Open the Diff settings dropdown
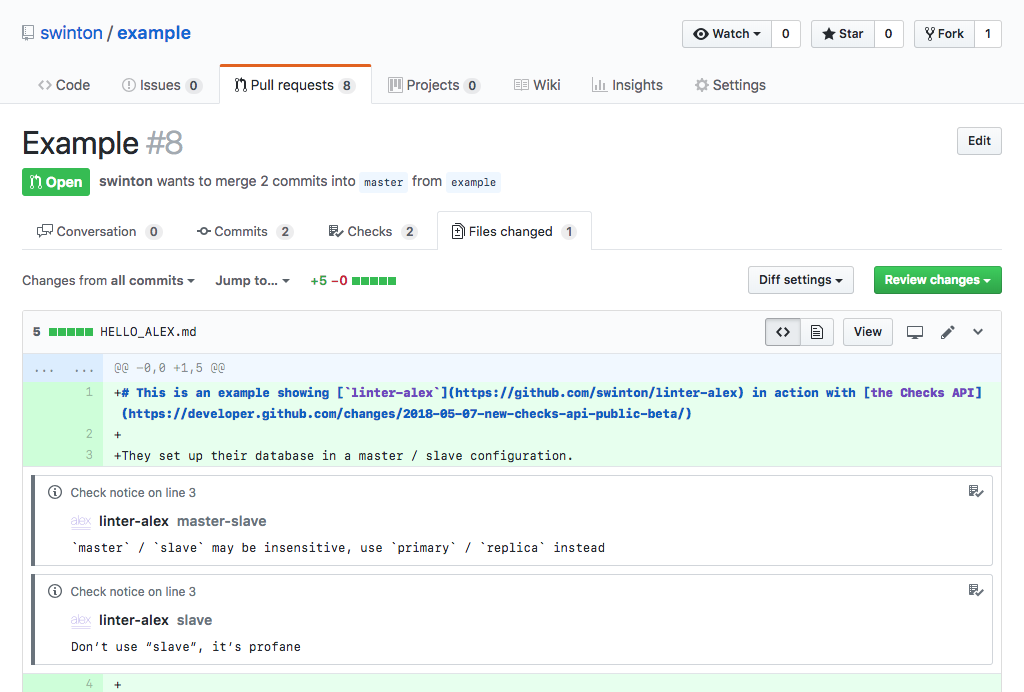Image resolution: width=1024 pixels, height=692 pixels. [801, 280]
